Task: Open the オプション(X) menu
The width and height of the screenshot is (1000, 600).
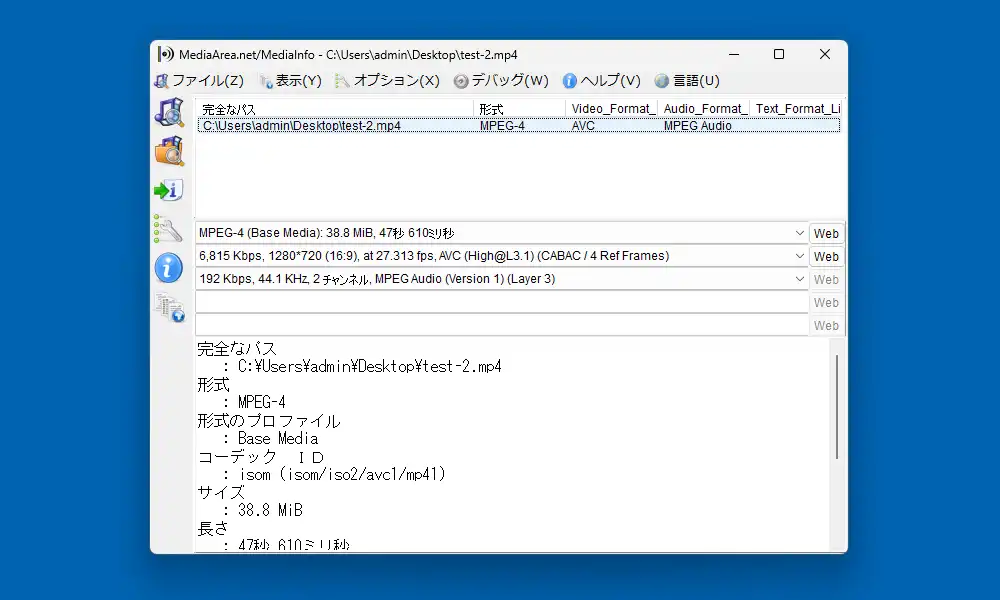Action: click(x=387, y=80)
